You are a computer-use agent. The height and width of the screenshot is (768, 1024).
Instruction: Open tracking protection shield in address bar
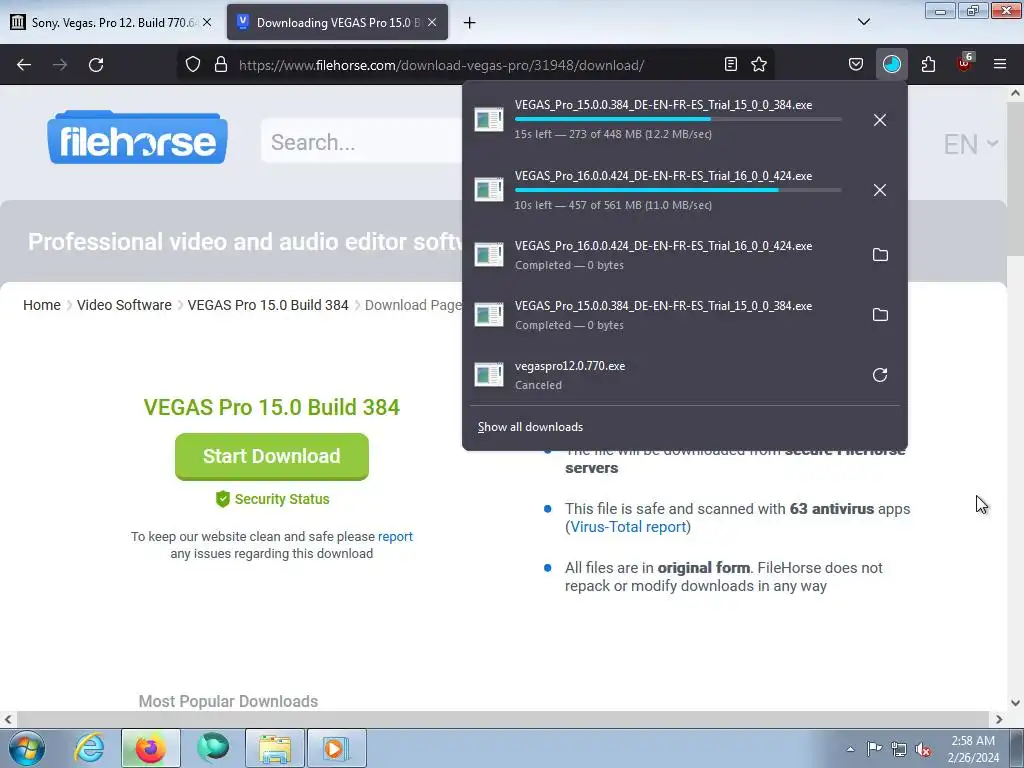(193, 65)
